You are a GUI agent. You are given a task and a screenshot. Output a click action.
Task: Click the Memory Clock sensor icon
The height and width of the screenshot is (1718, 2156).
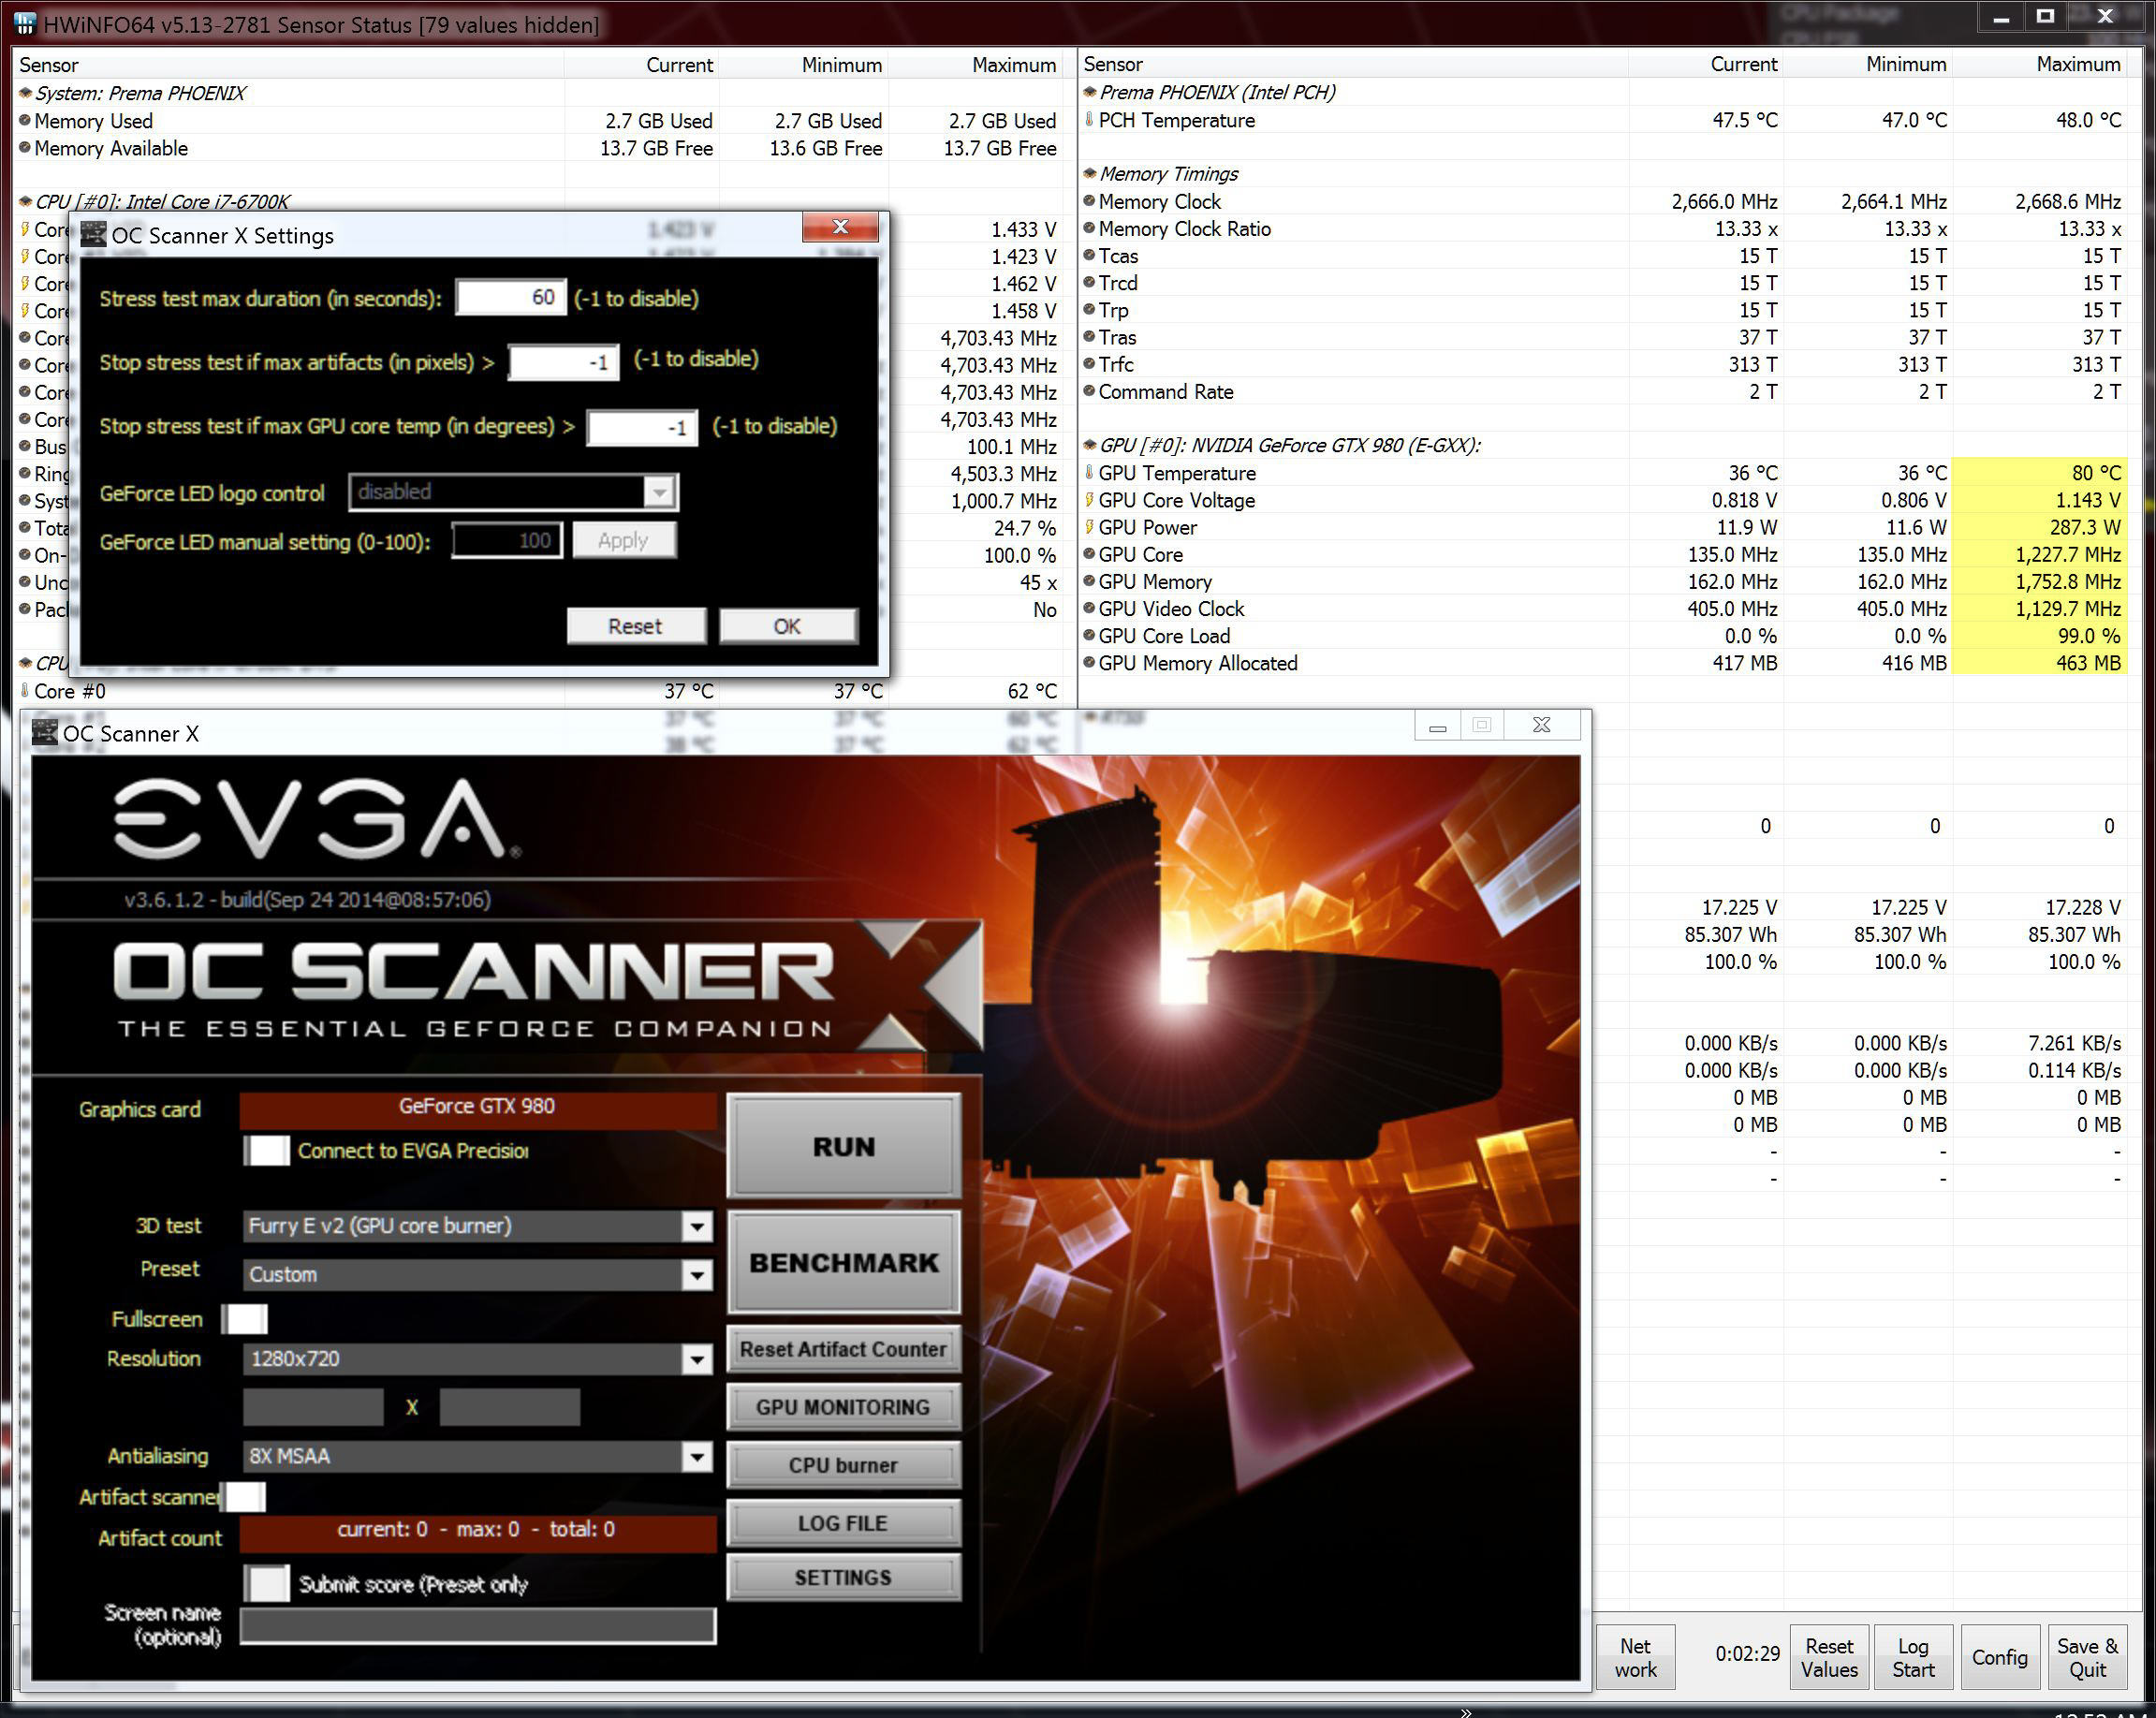pos(1088,200)
